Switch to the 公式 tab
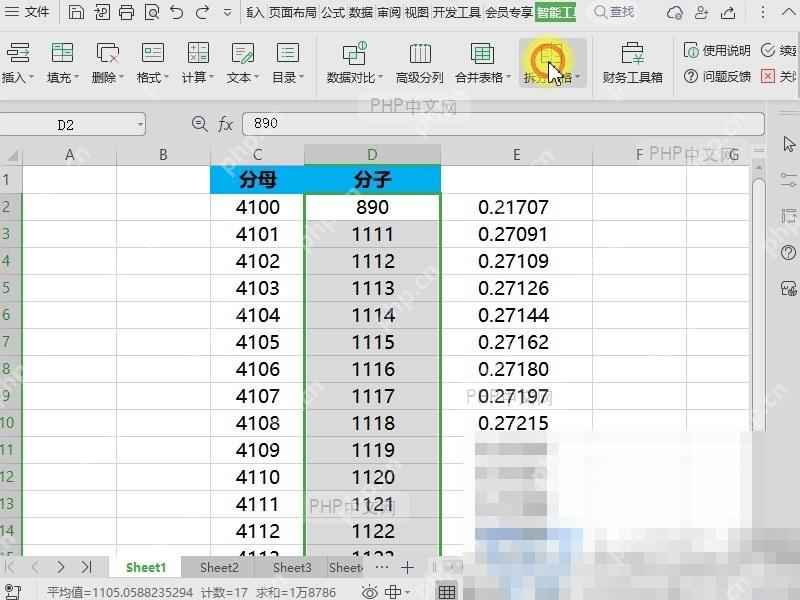Viewport: 800px width, 600px height. point(333,12)
